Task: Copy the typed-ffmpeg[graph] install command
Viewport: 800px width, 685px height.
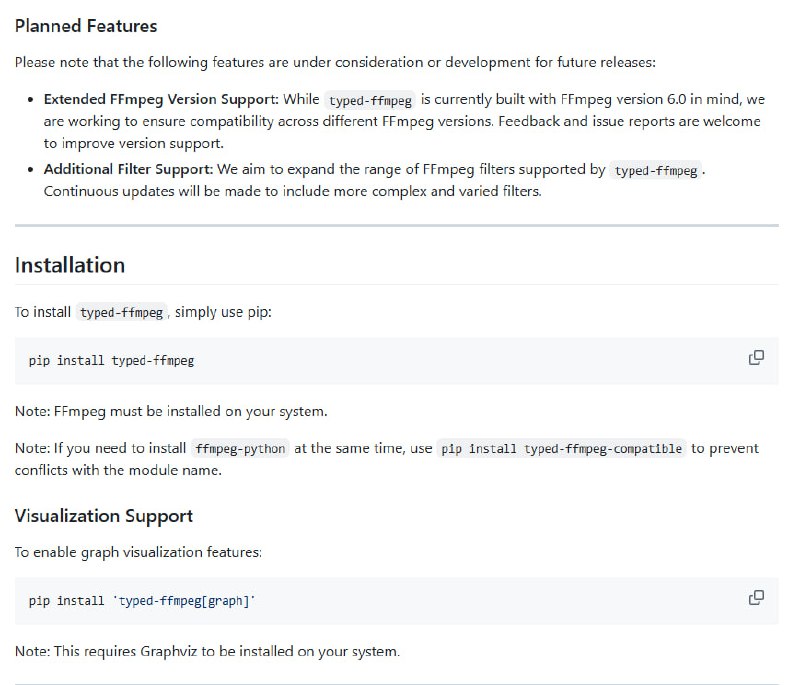Action: [756, 598]
